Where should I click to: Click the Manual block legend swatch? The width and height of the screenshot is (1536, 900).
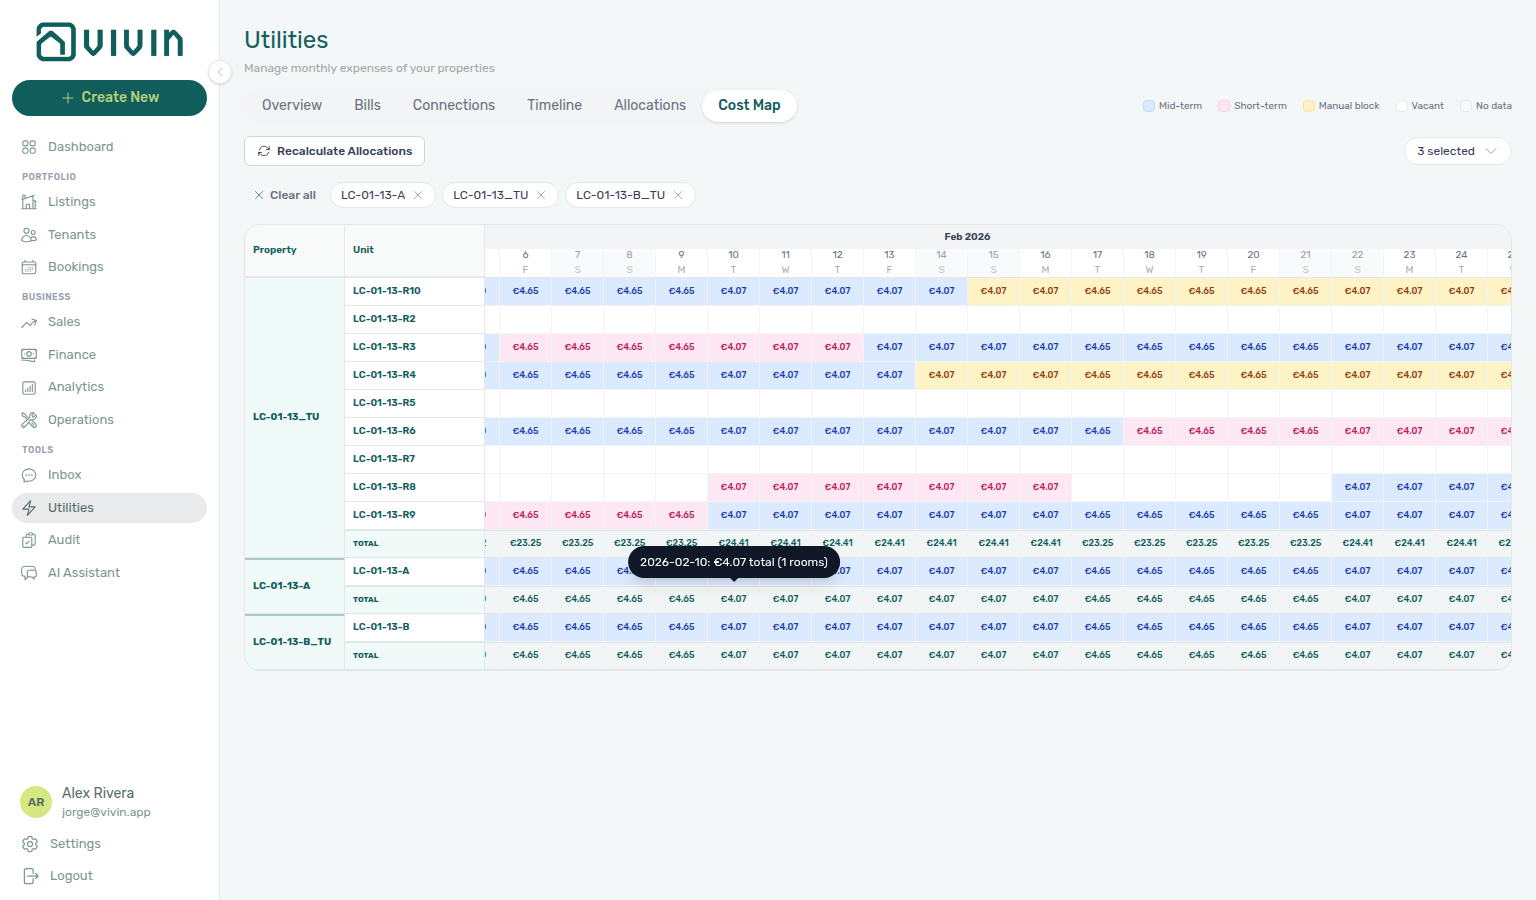[x=1309, y=106]
